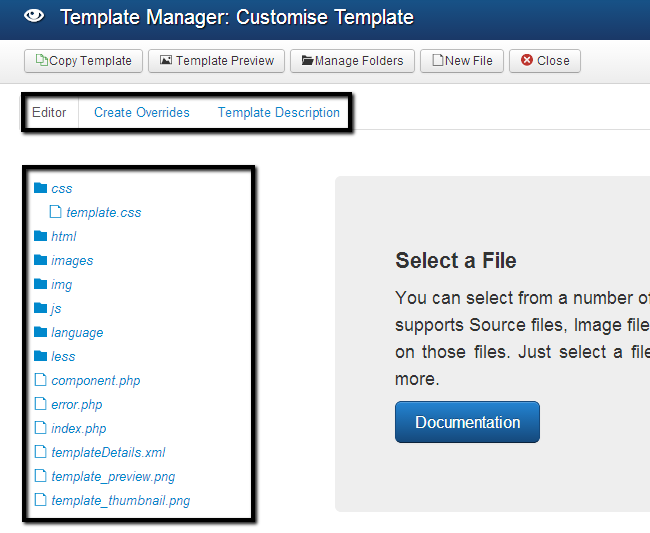
Task: Click the html folder icon
Action: pyautogui.click(x=40, y=236)
